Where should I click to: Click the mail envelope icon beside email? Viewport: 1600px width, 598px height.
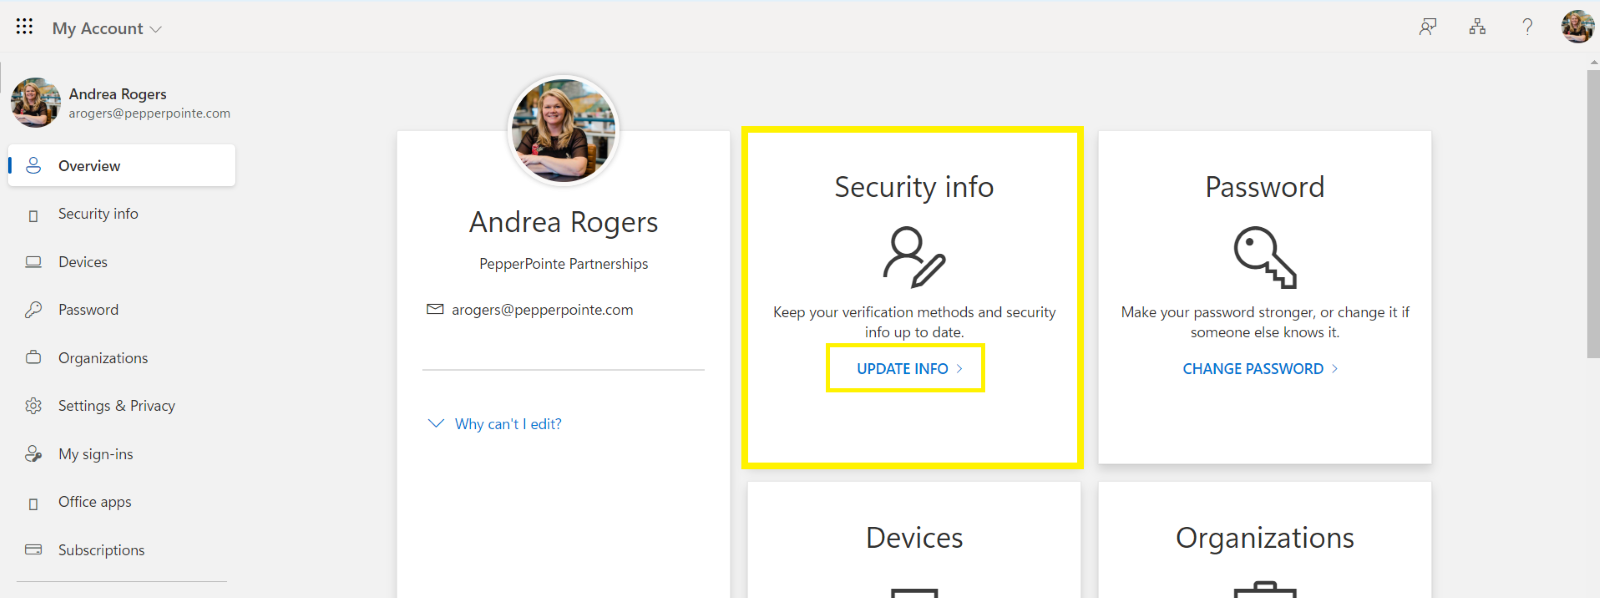pyautogui.click(x=435, y=310)
